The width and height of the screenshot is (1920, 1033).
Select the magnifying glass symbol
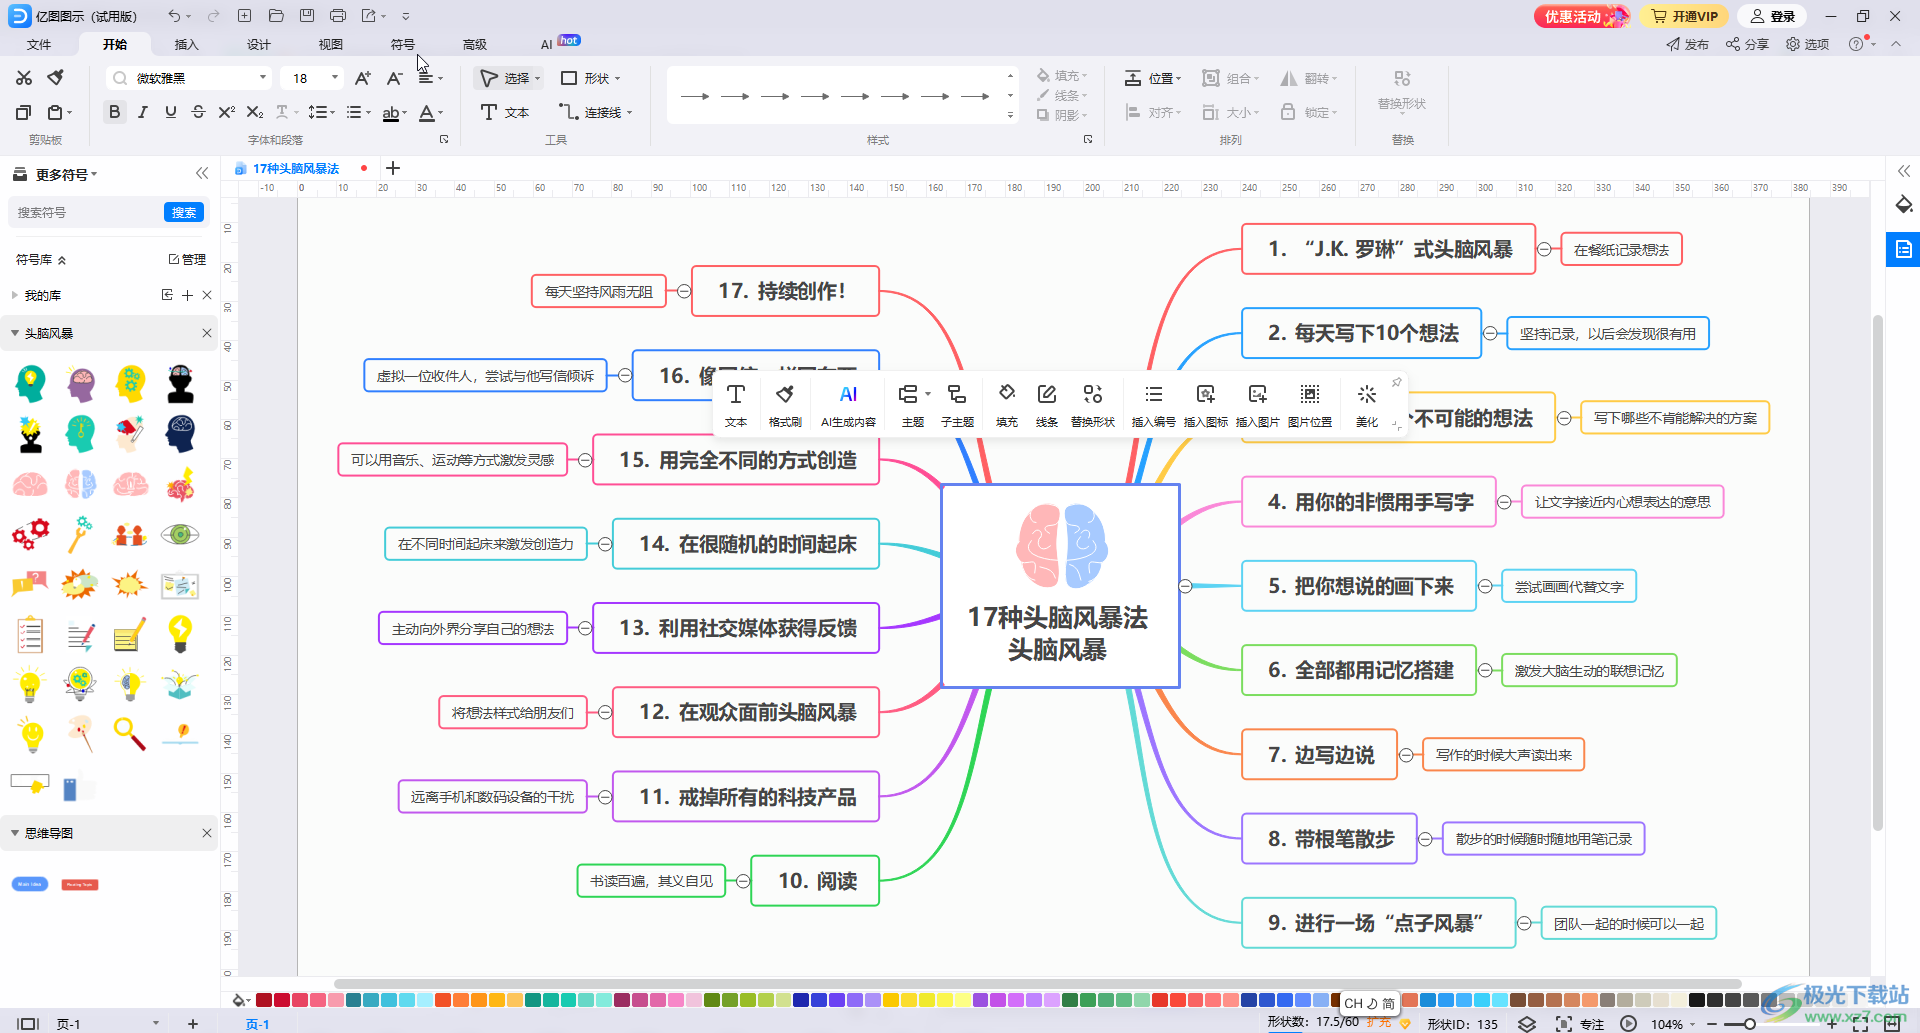tap(130, 734)
